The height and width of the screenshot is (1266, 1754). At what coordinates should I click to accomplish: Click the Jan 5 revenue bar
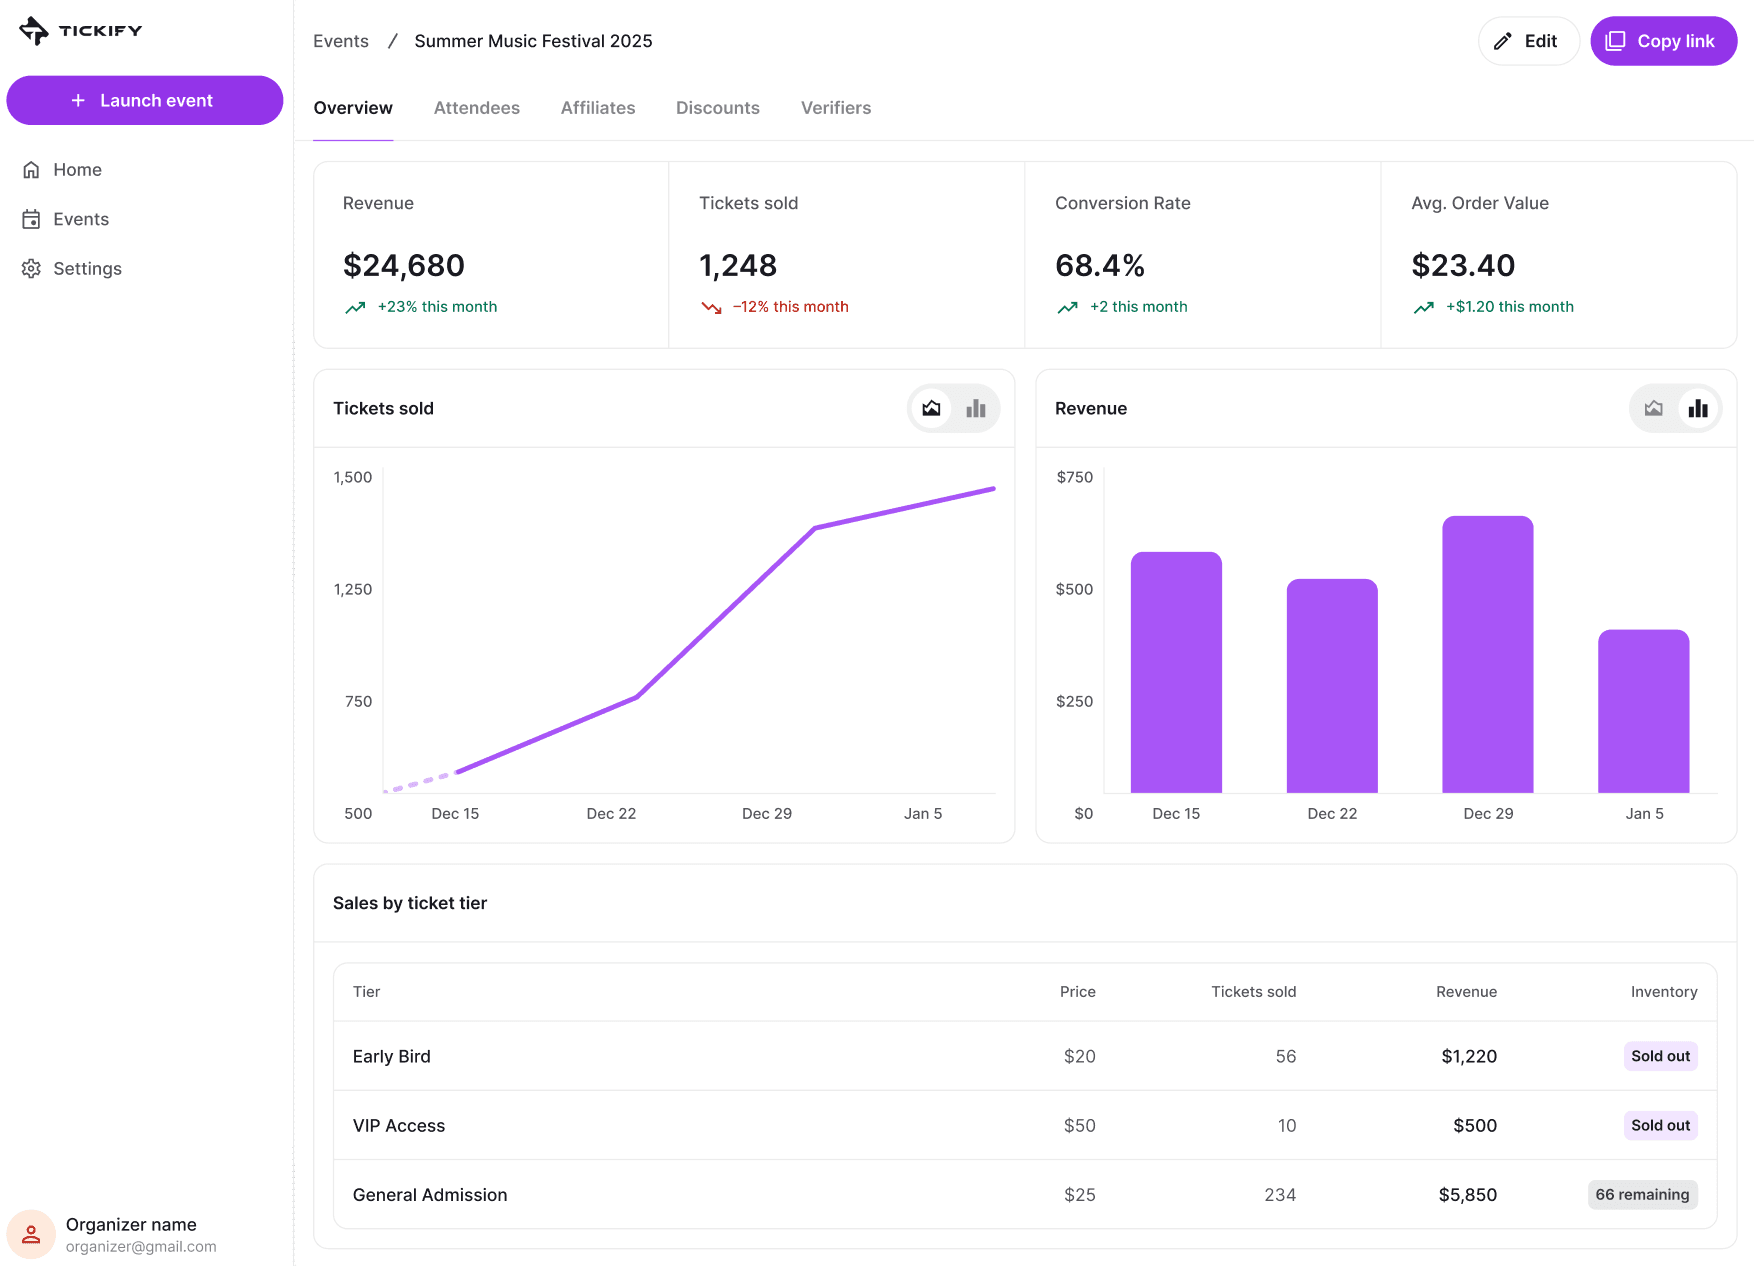(x=1643, y=711)
